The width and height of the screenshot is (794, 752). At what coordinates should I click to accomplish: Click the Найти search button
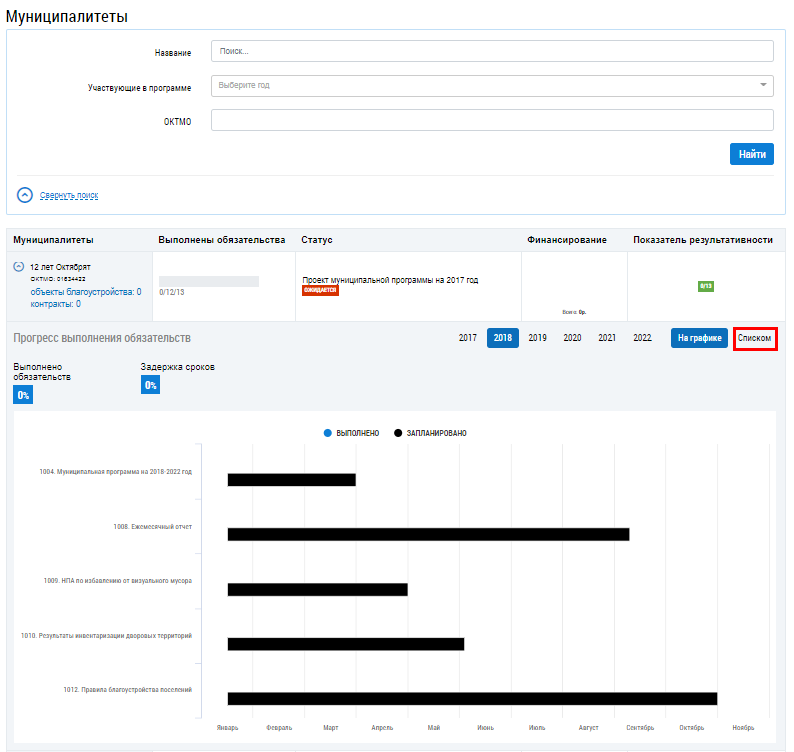[x=751, y=154]
